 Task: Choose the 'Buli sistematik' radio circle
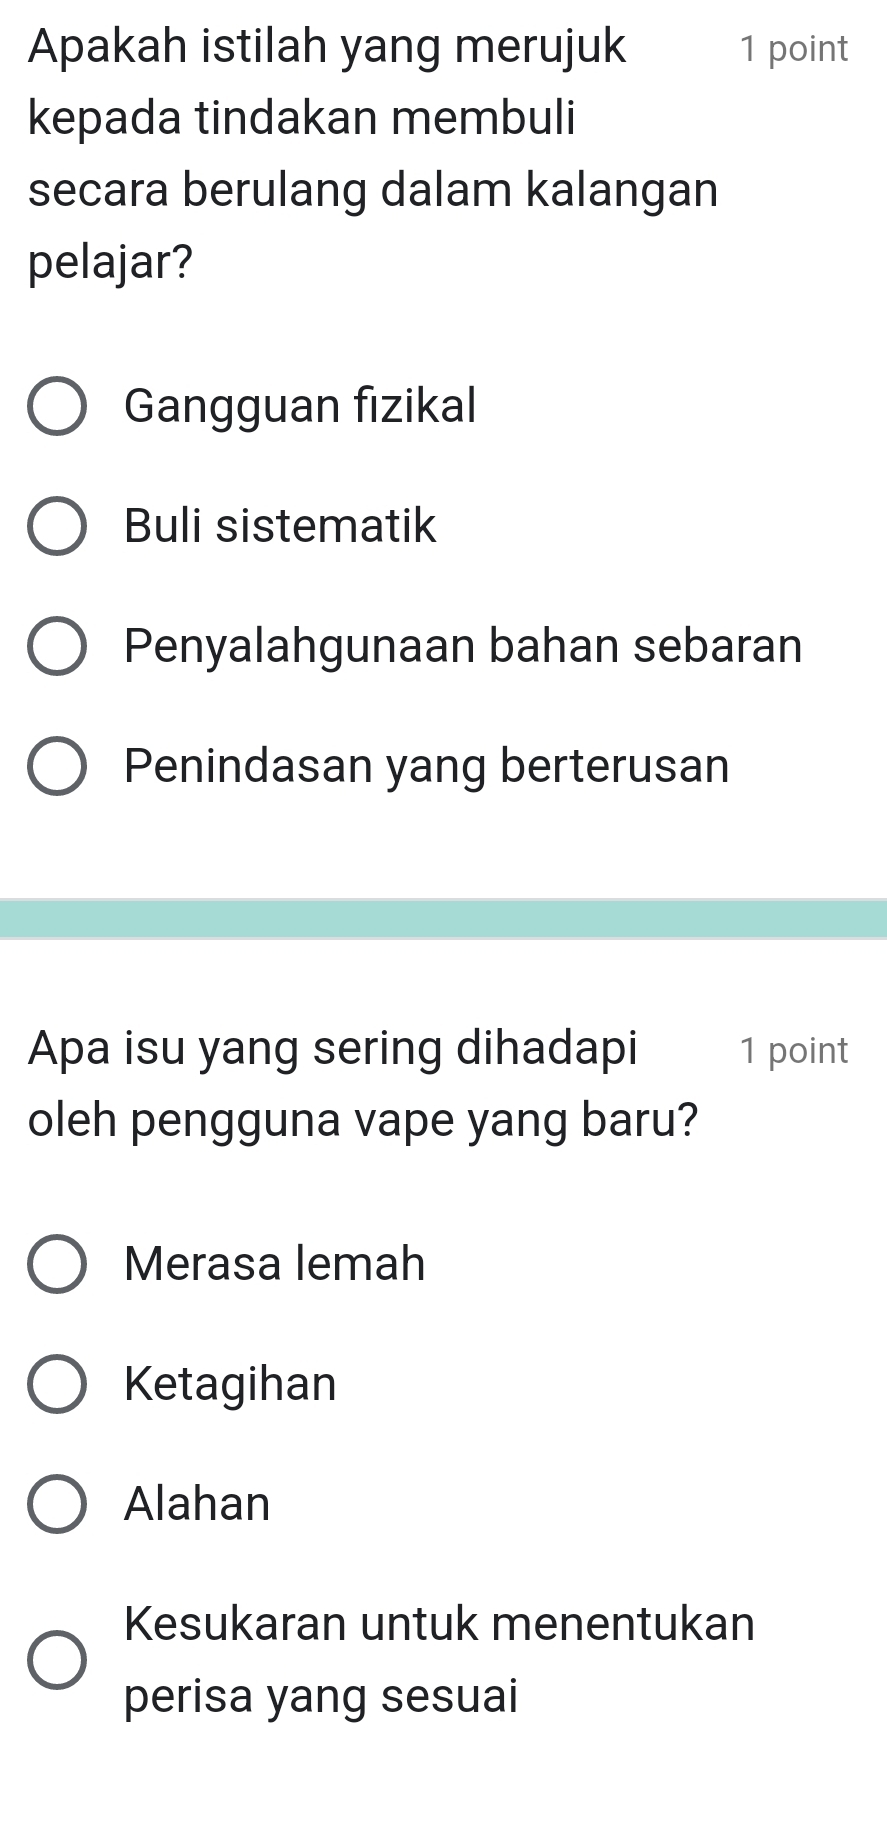(56, 526)
